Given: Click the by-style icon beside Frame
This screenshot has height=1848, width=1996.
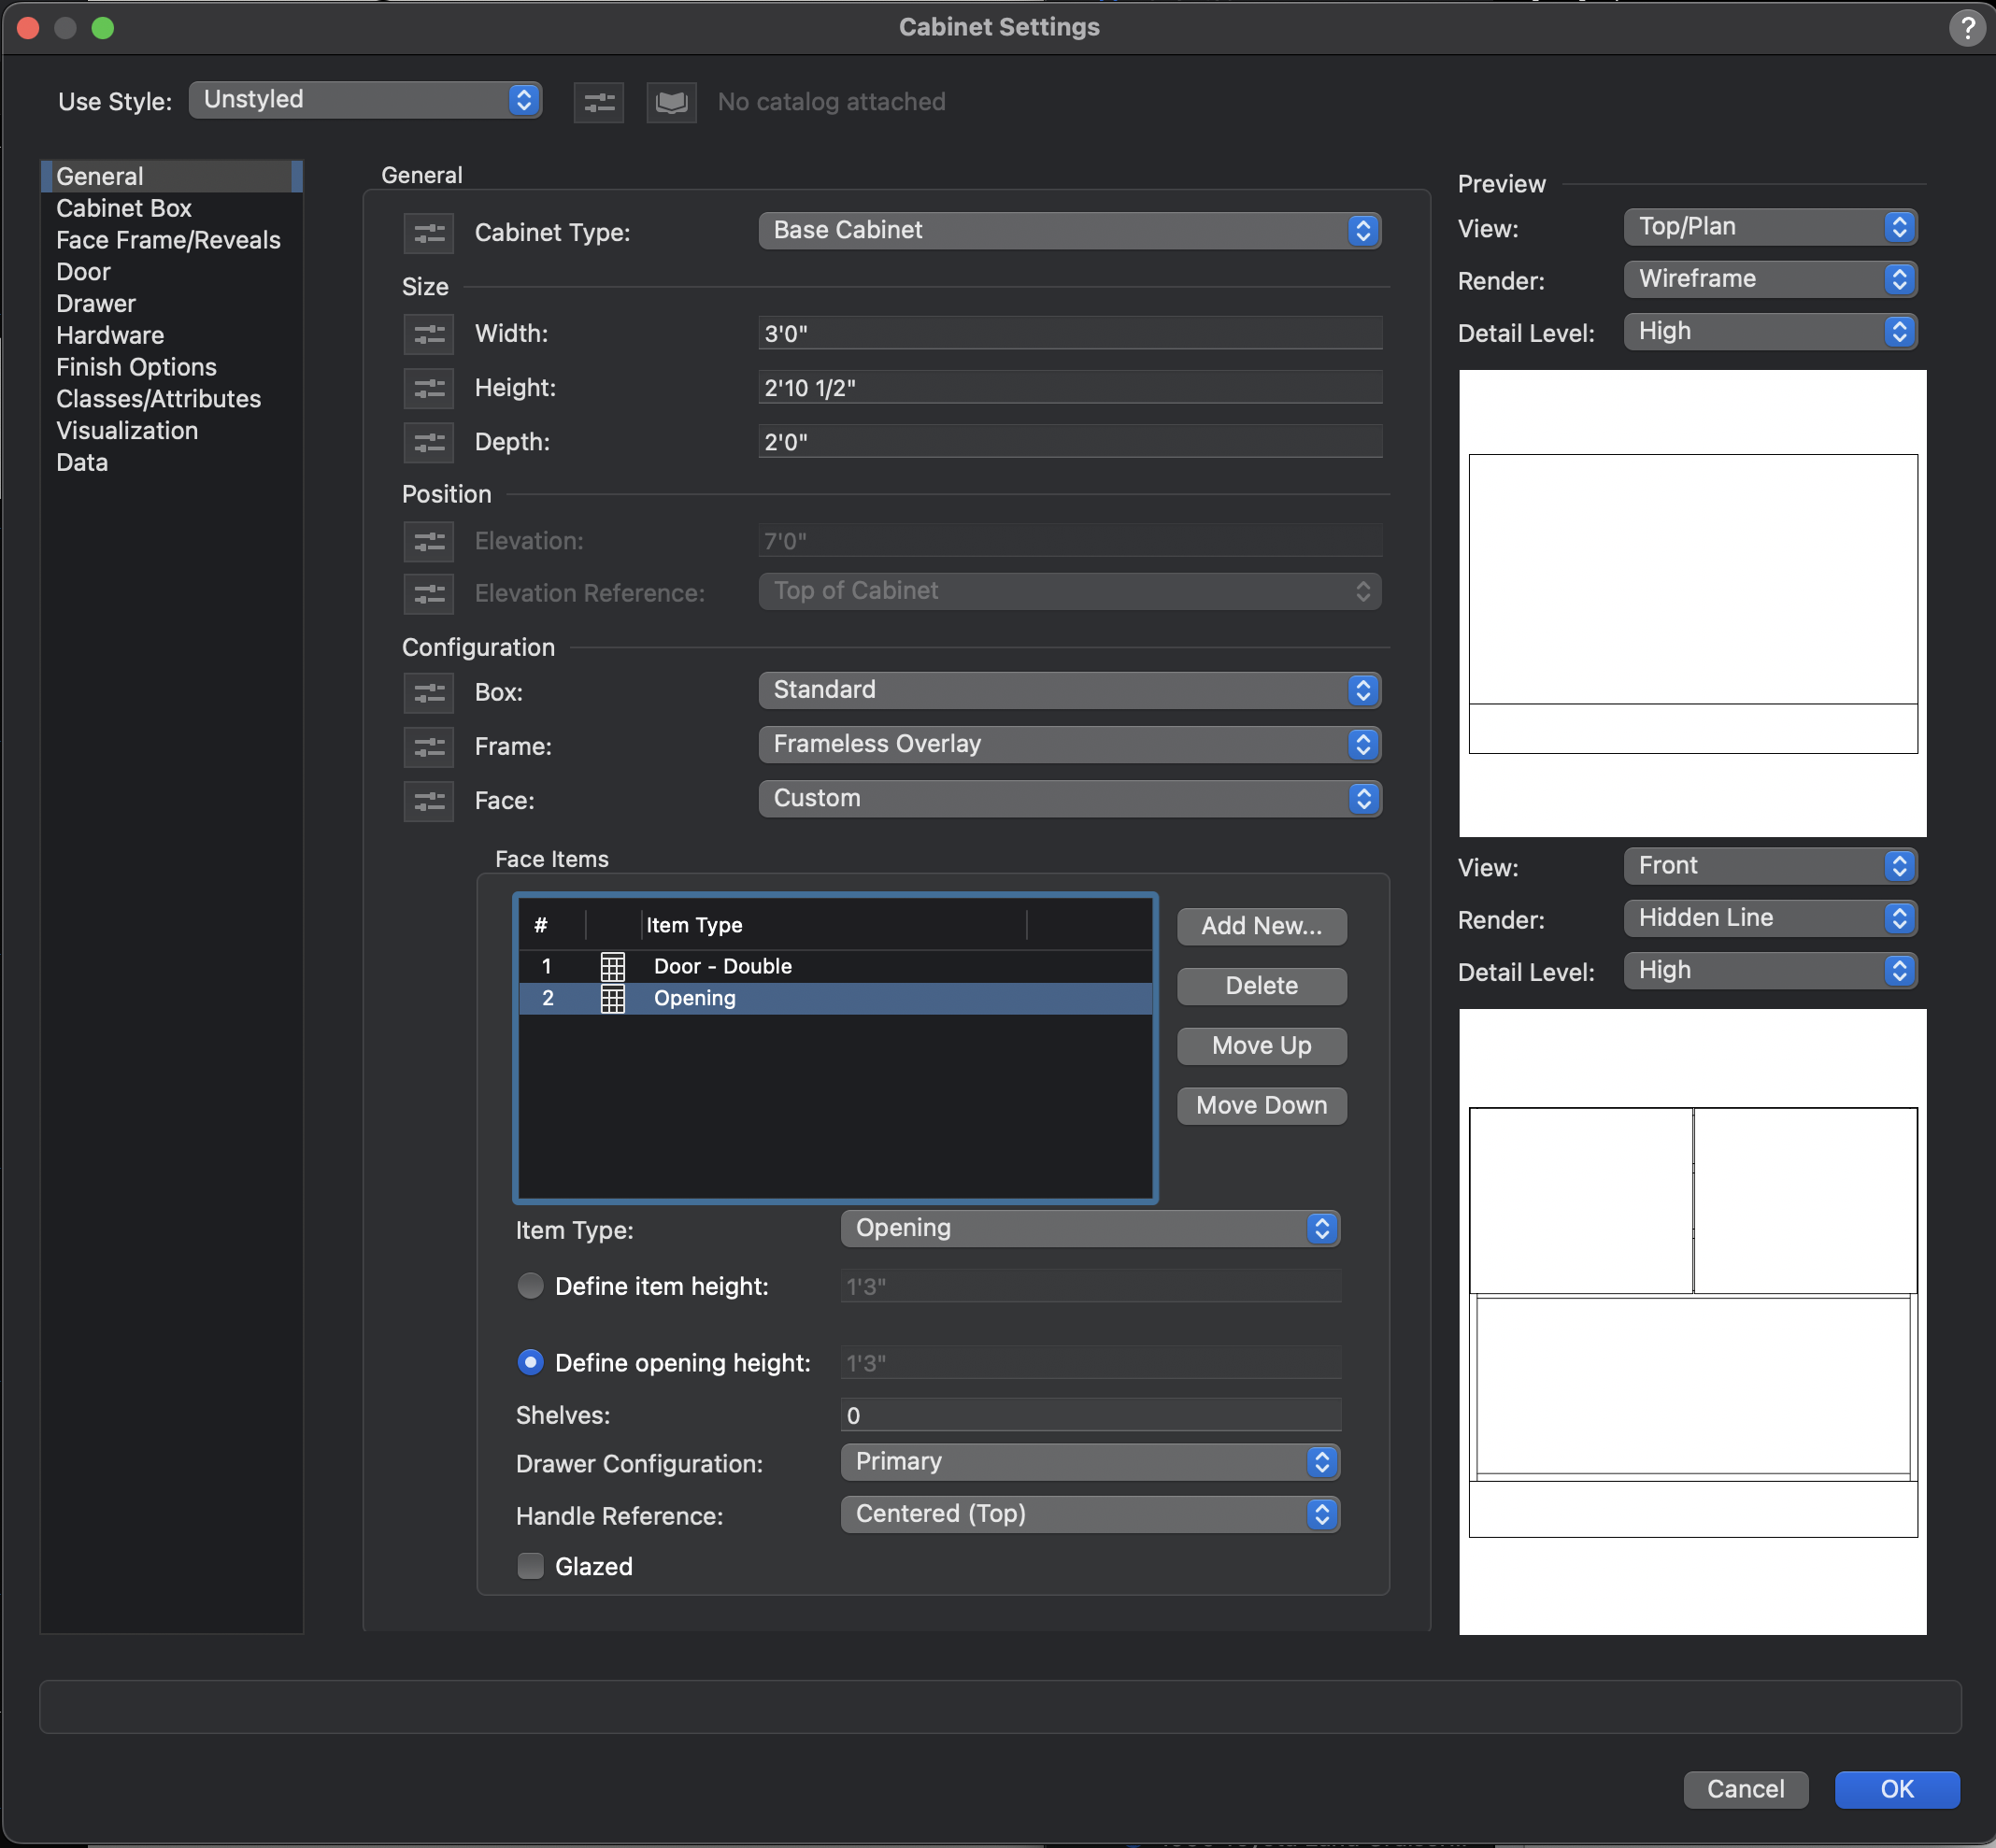Looking at the screenshot, I should point(428,747).
